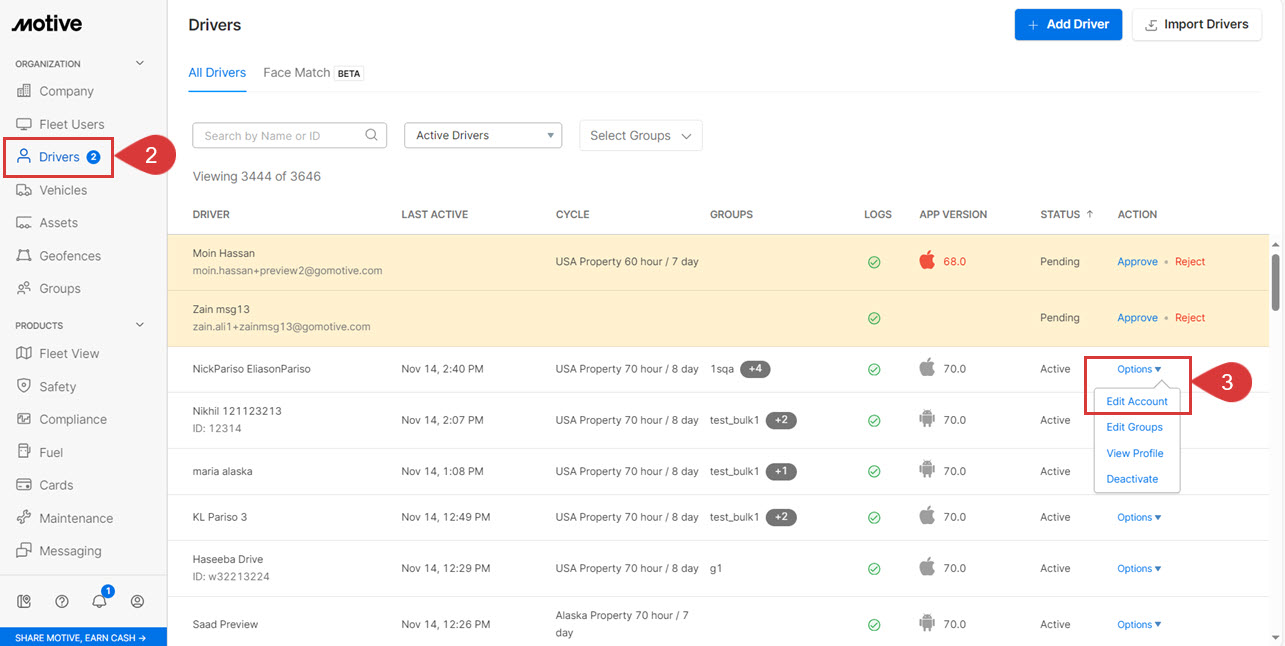Image resolution: width=1285 pixels, height=646 pixels.
Task: Open the Drivers sidebar item
Action: (58, 157)
